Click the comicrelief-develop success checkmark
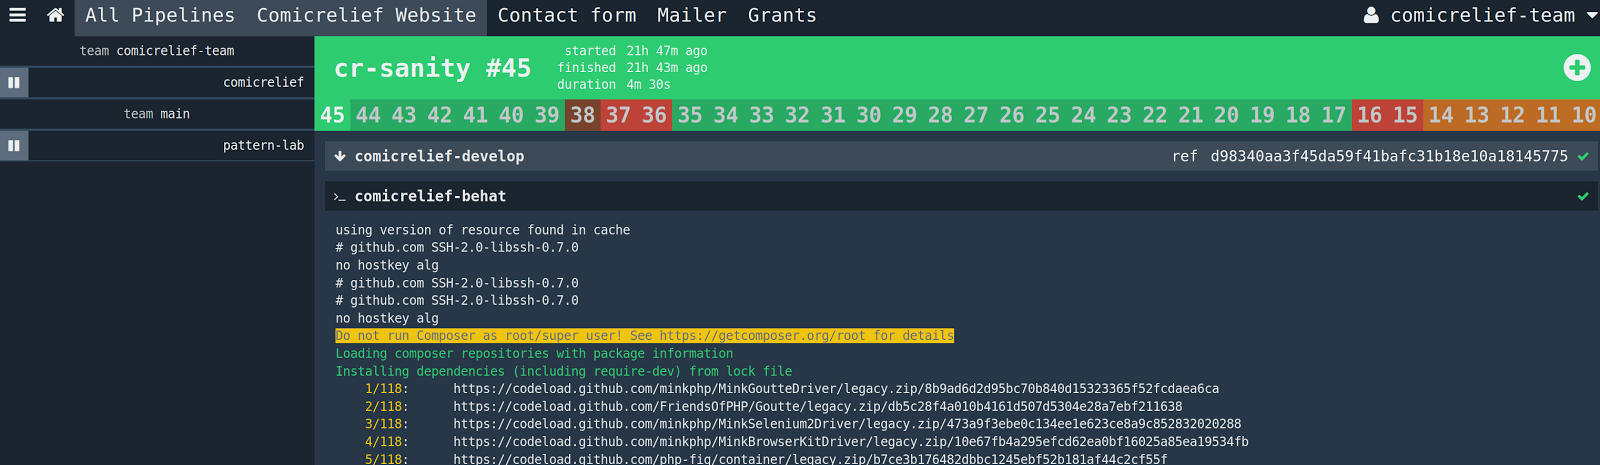Viewport: 1600px width, 465px height. [x=1583, y=156]
